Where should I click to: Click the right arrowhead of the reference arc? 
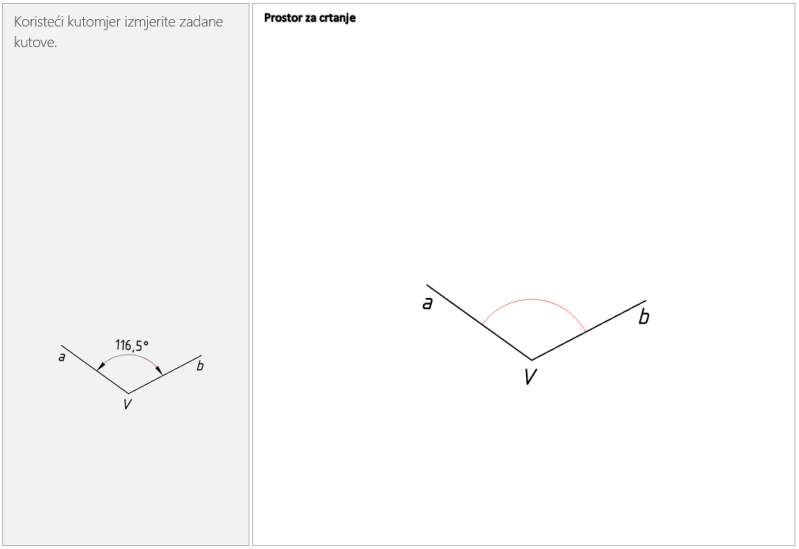point(158,369)
